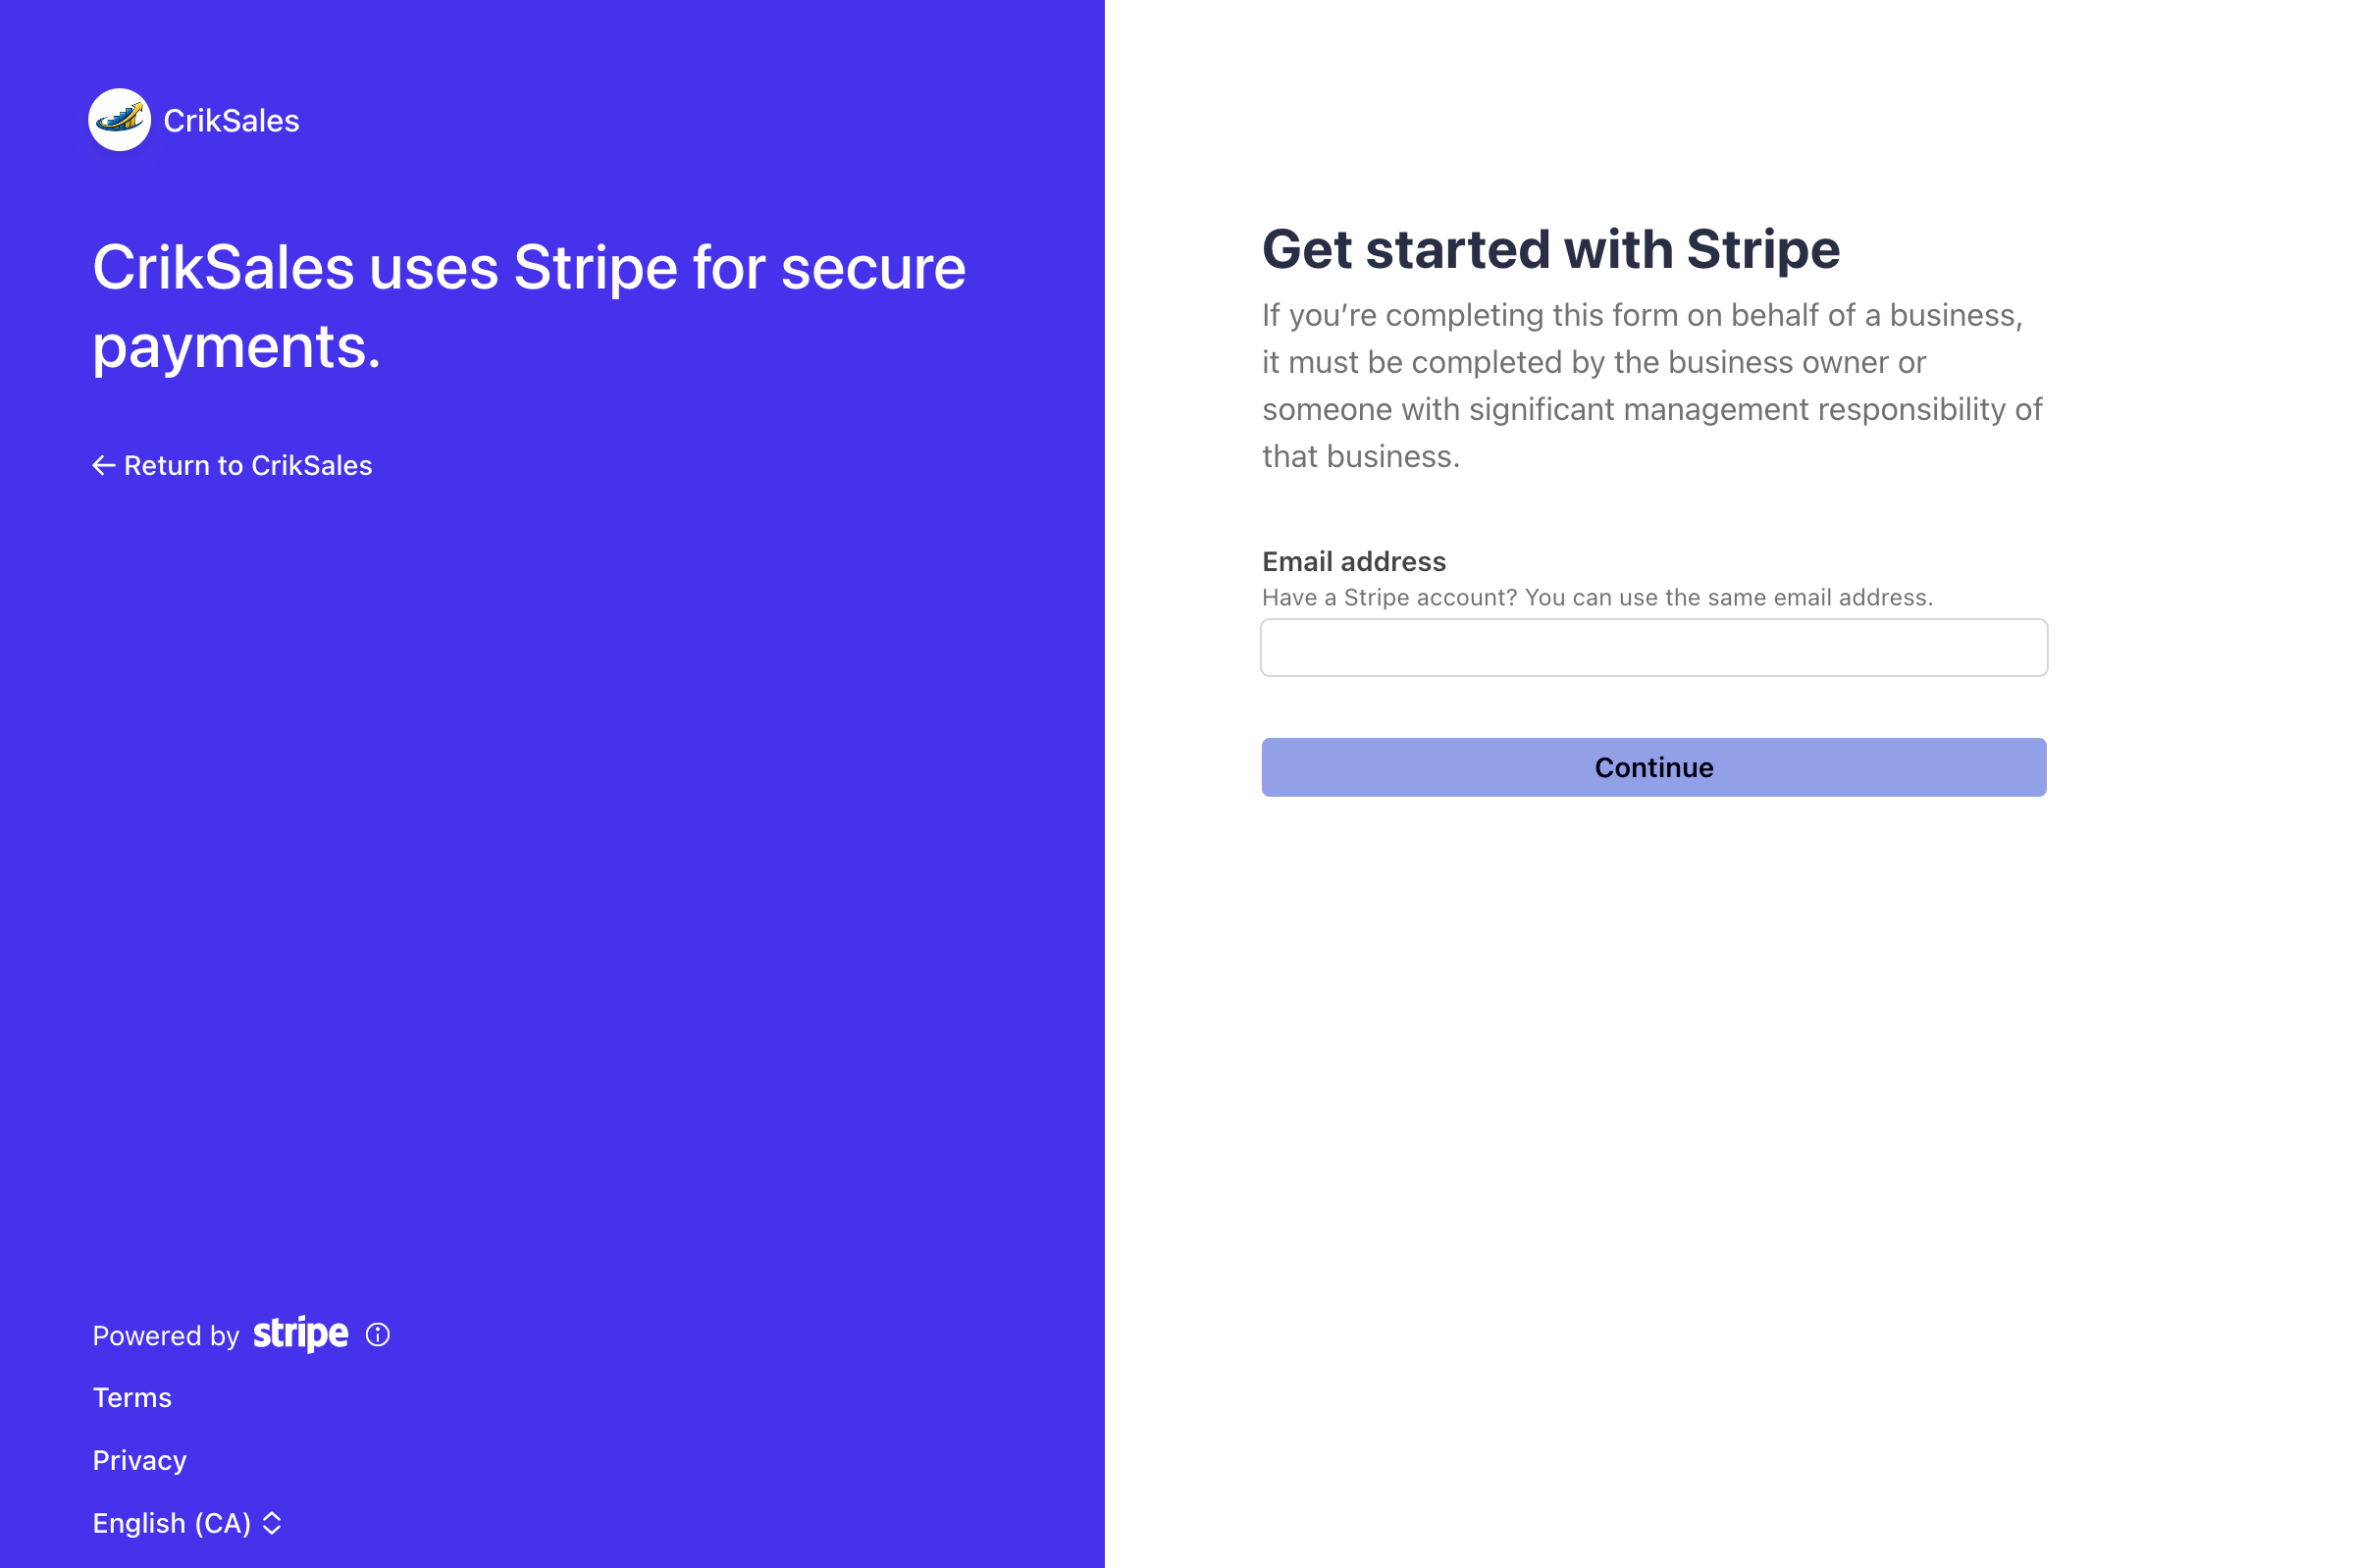This screenshot has height=1568, width=2353.
Task: Click the Email address label
Action: (1354, 561)
